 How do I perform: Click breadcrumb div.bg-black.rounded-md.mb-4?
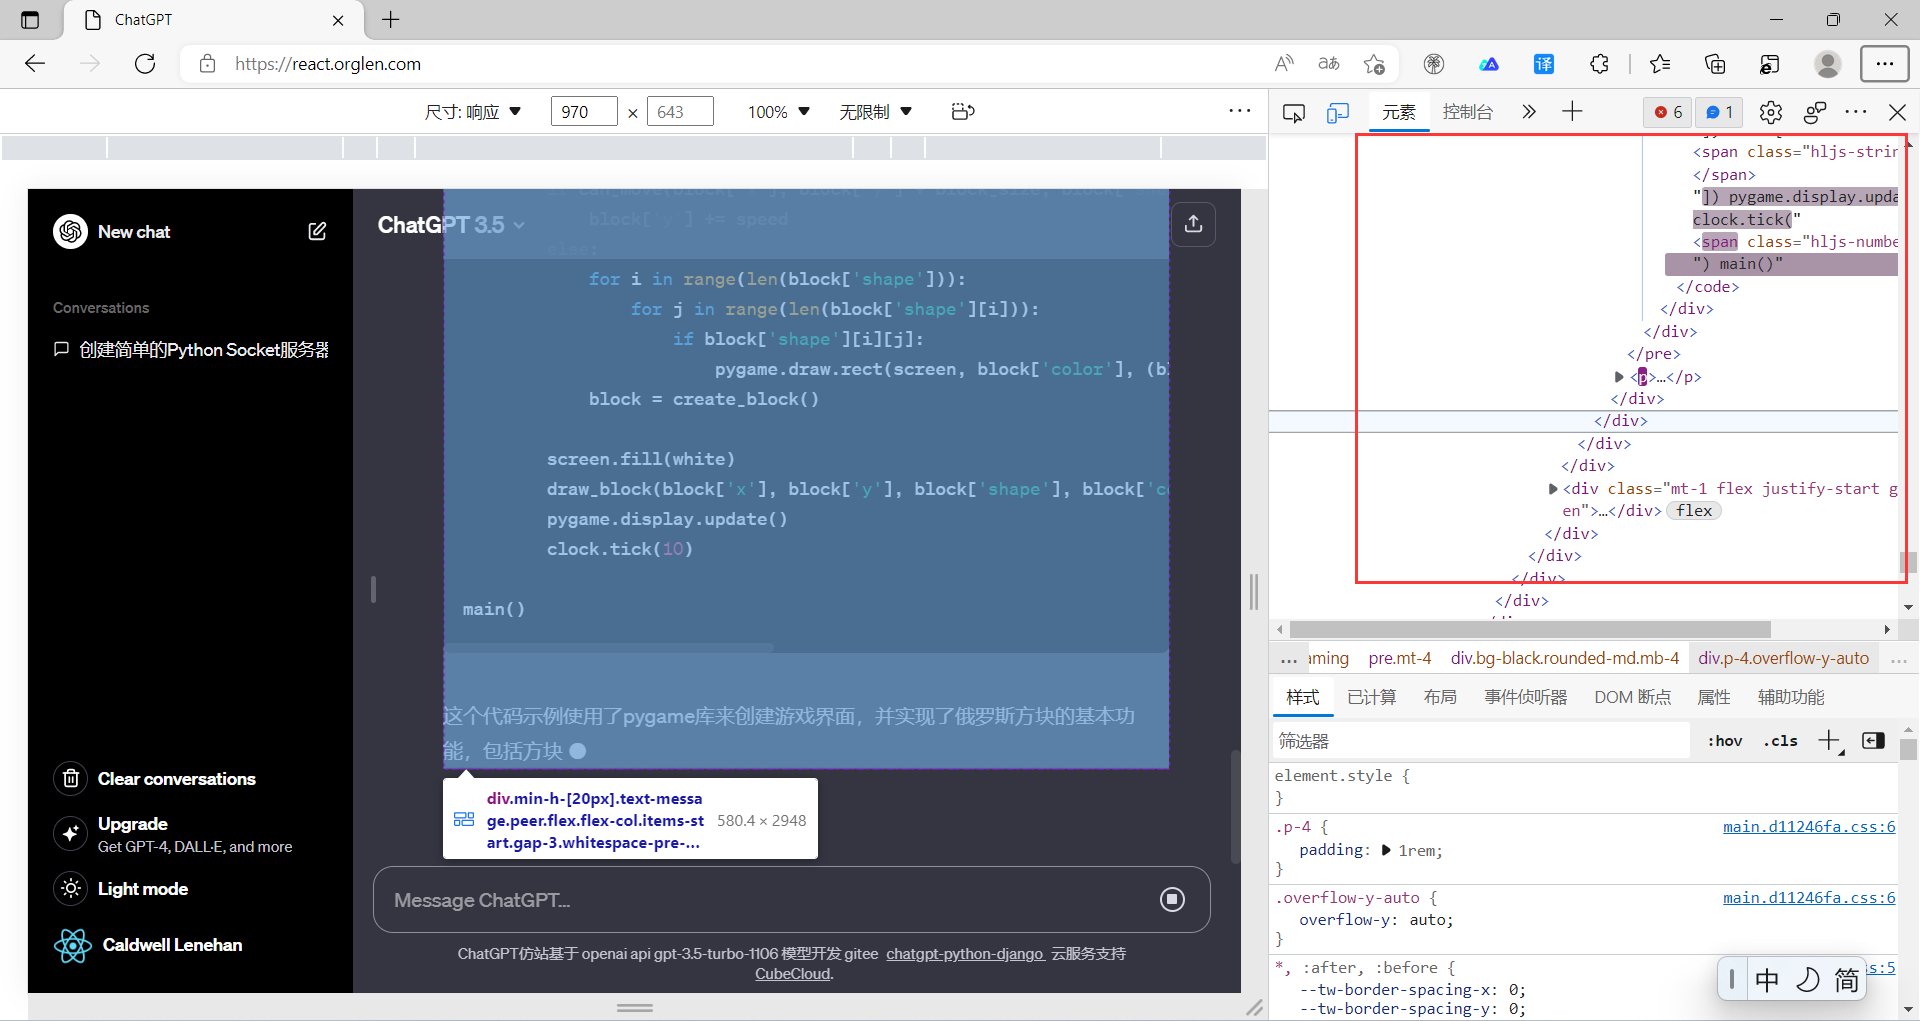(1565, 658)
